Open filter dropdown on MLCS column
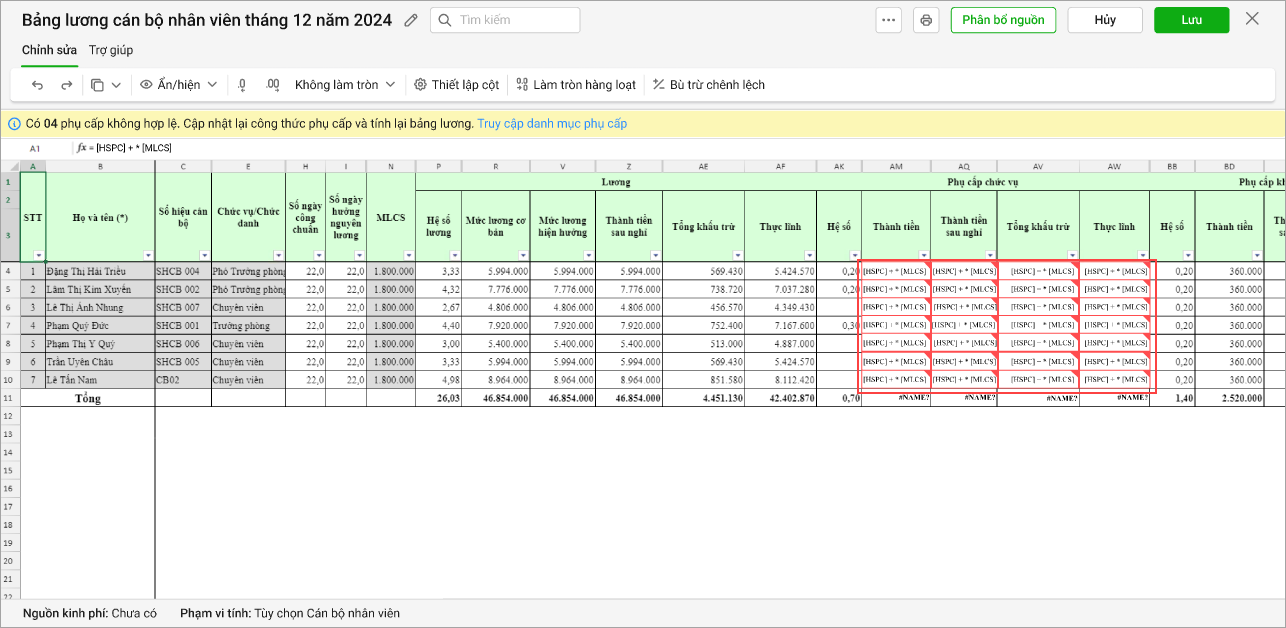The image size is (1286, 628). coord(409,256)
